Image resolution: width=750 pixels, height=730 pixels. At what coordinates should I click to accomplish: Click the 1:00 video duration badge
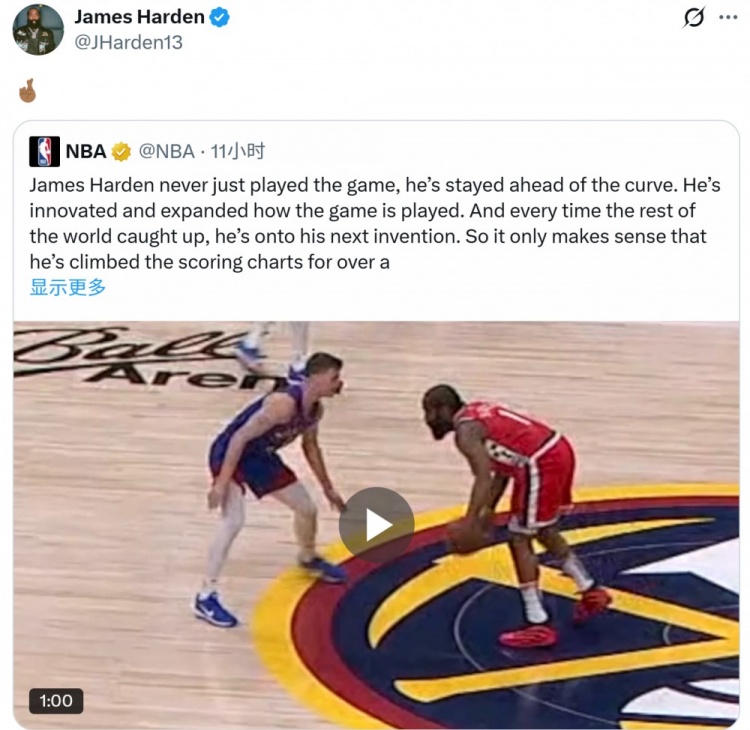(x=56, y=701)
